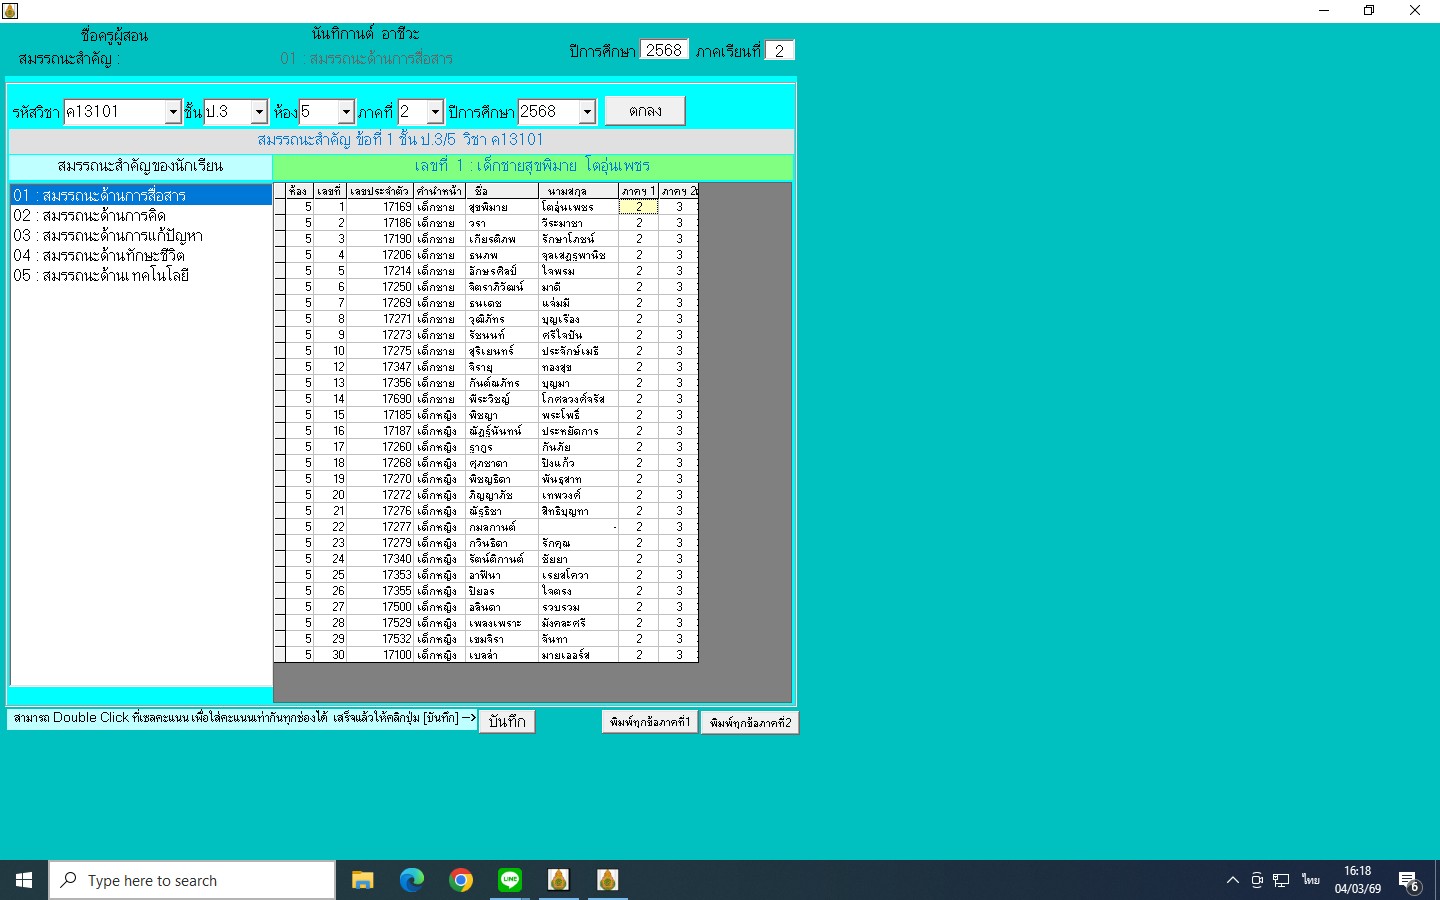Expand the ปีการศึกษา year dropdown beside ตกลง

(587, 112)
